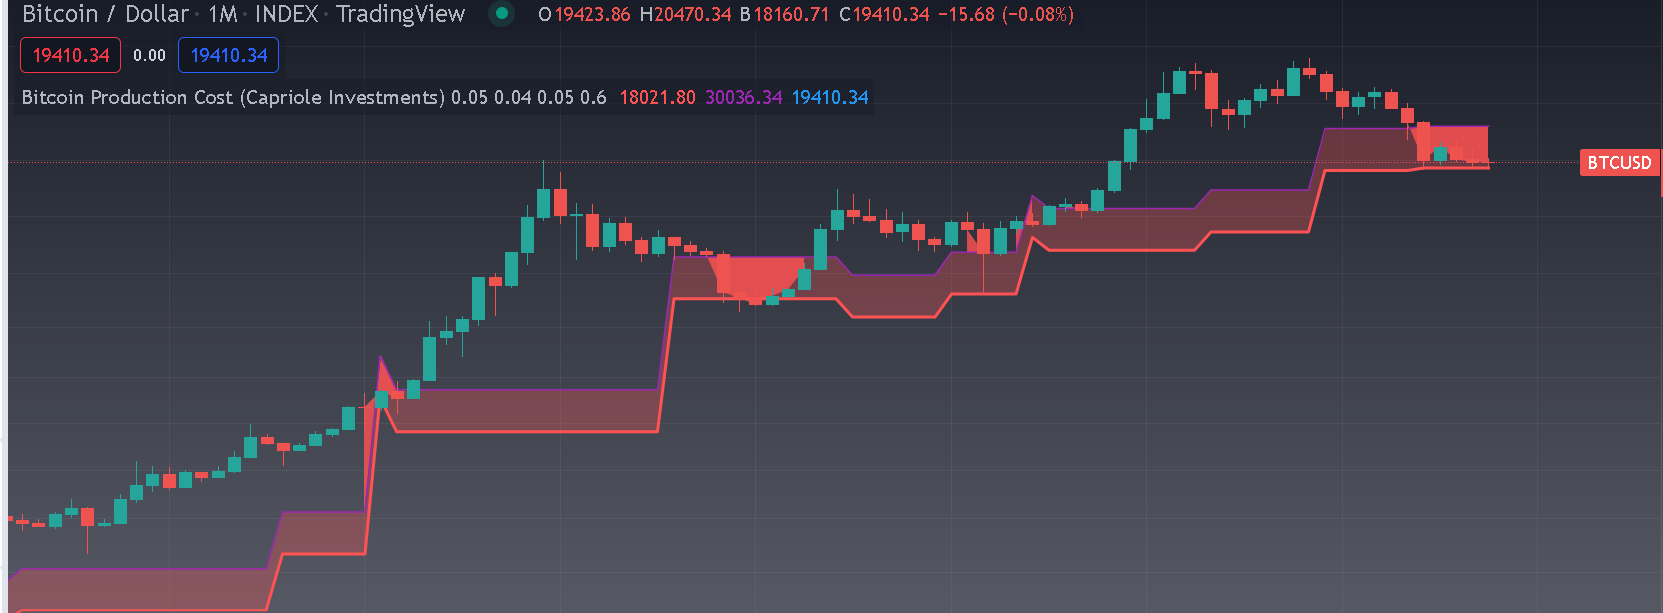This screenshot has width=1663, height=613.
Task: Click the BTCUSD price label on right
Action: point(1619,162)
